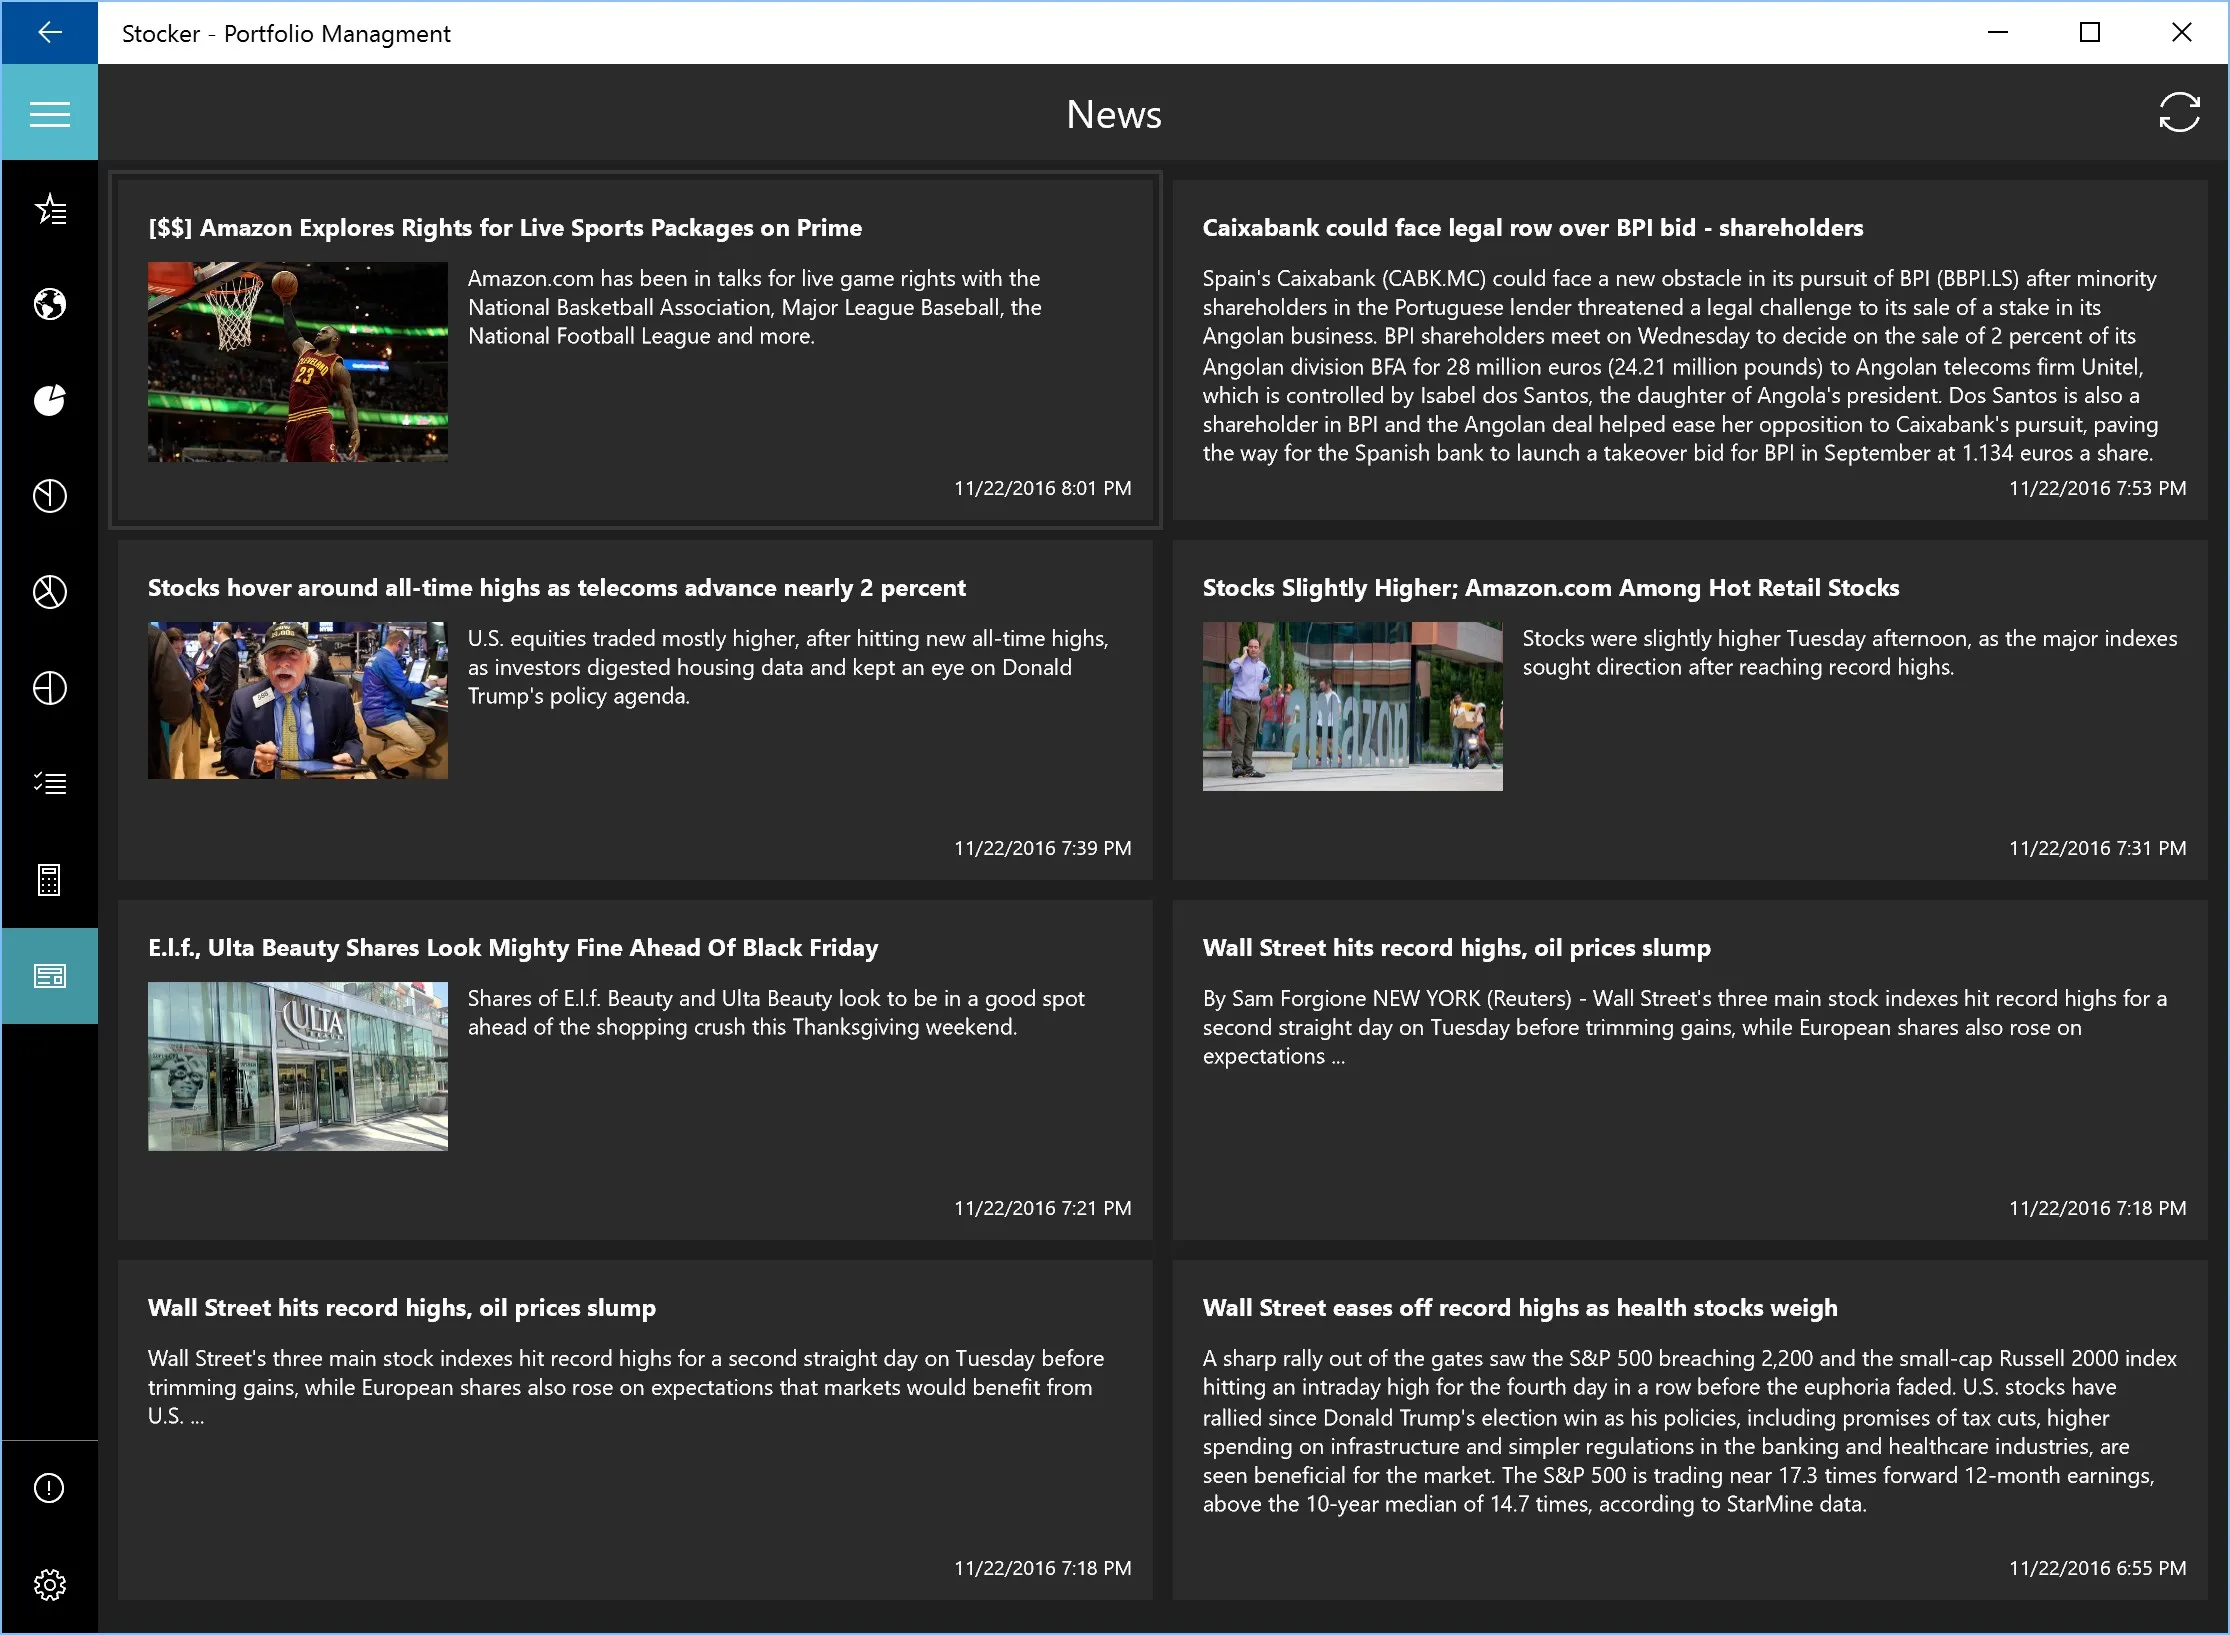Maximize the Stocker window
2230x1635 pixels.
pos(2089,33)
